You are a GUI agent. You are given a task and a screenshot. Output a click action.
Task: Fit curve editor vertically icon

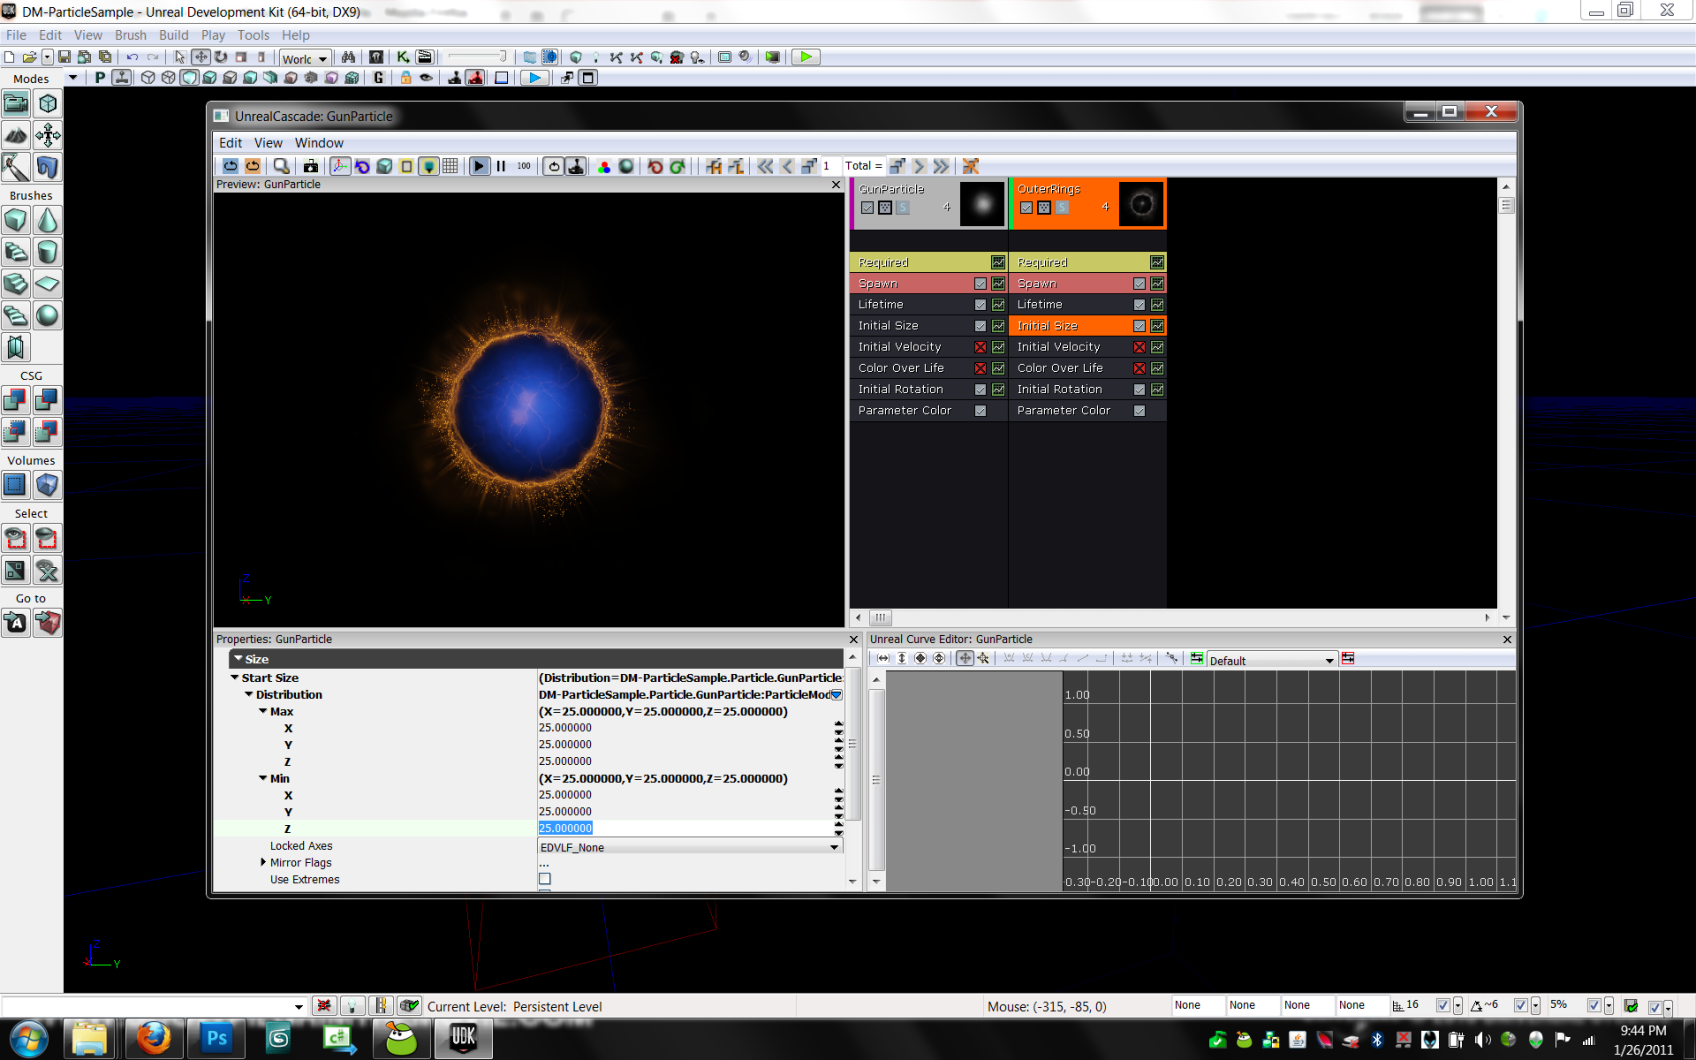[902, 658]
